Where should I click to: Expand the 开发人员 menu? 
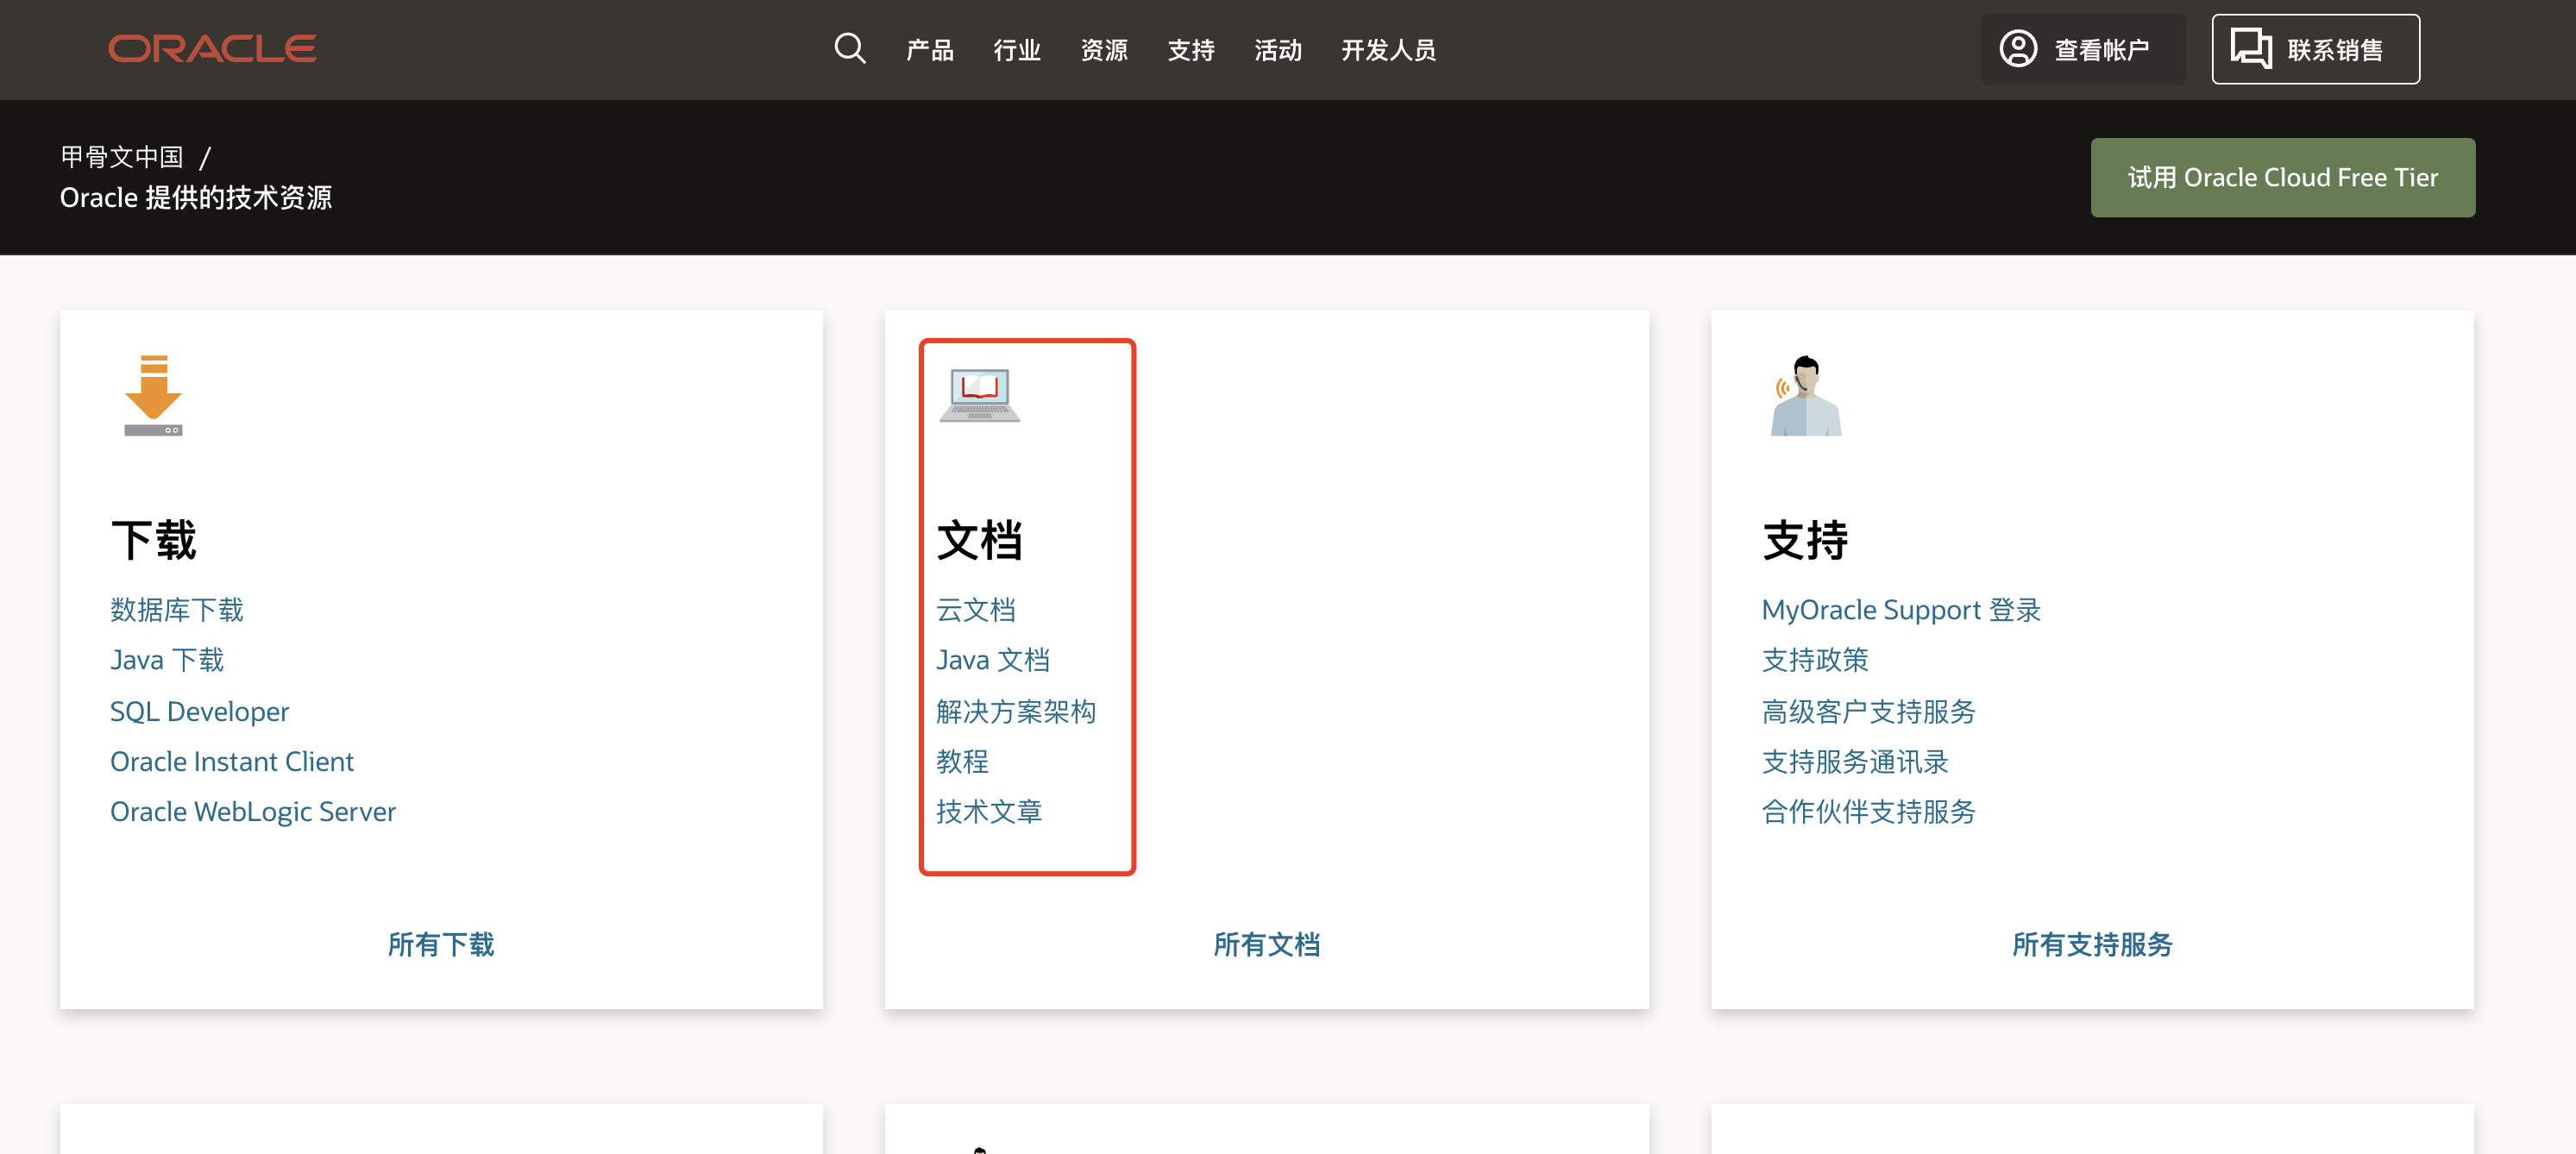[x=1388, y=50]
